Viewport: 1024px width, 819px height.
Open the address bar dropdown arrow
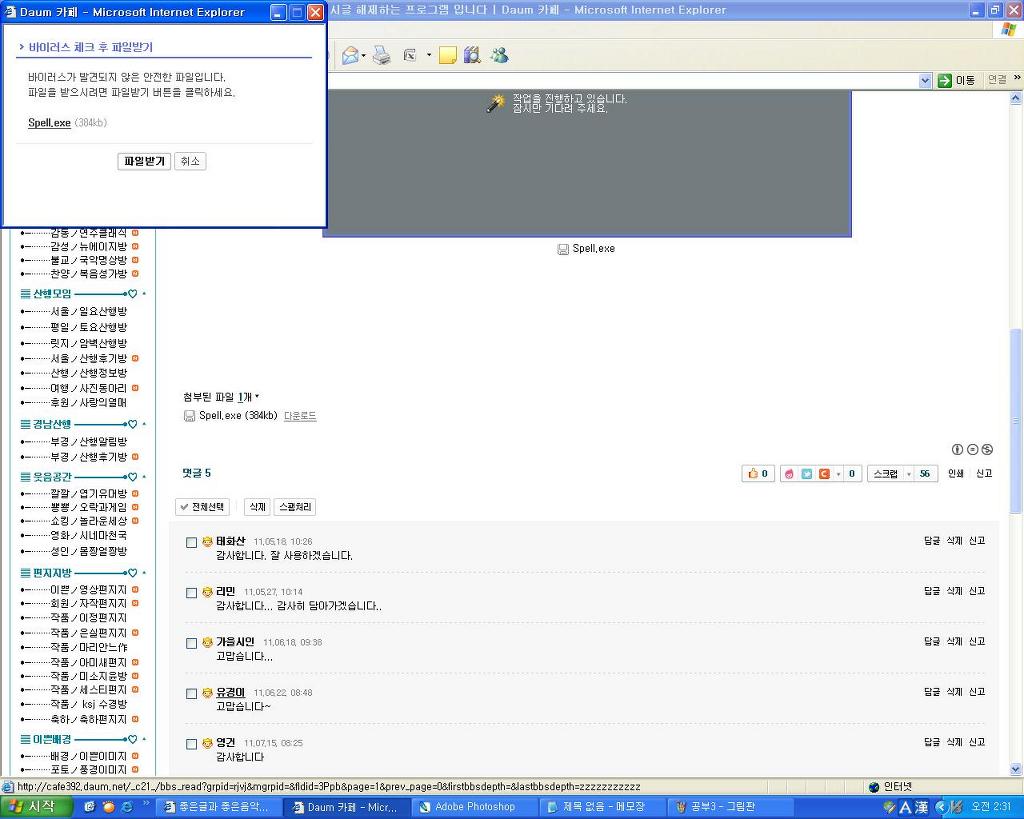tap(925, 80)
